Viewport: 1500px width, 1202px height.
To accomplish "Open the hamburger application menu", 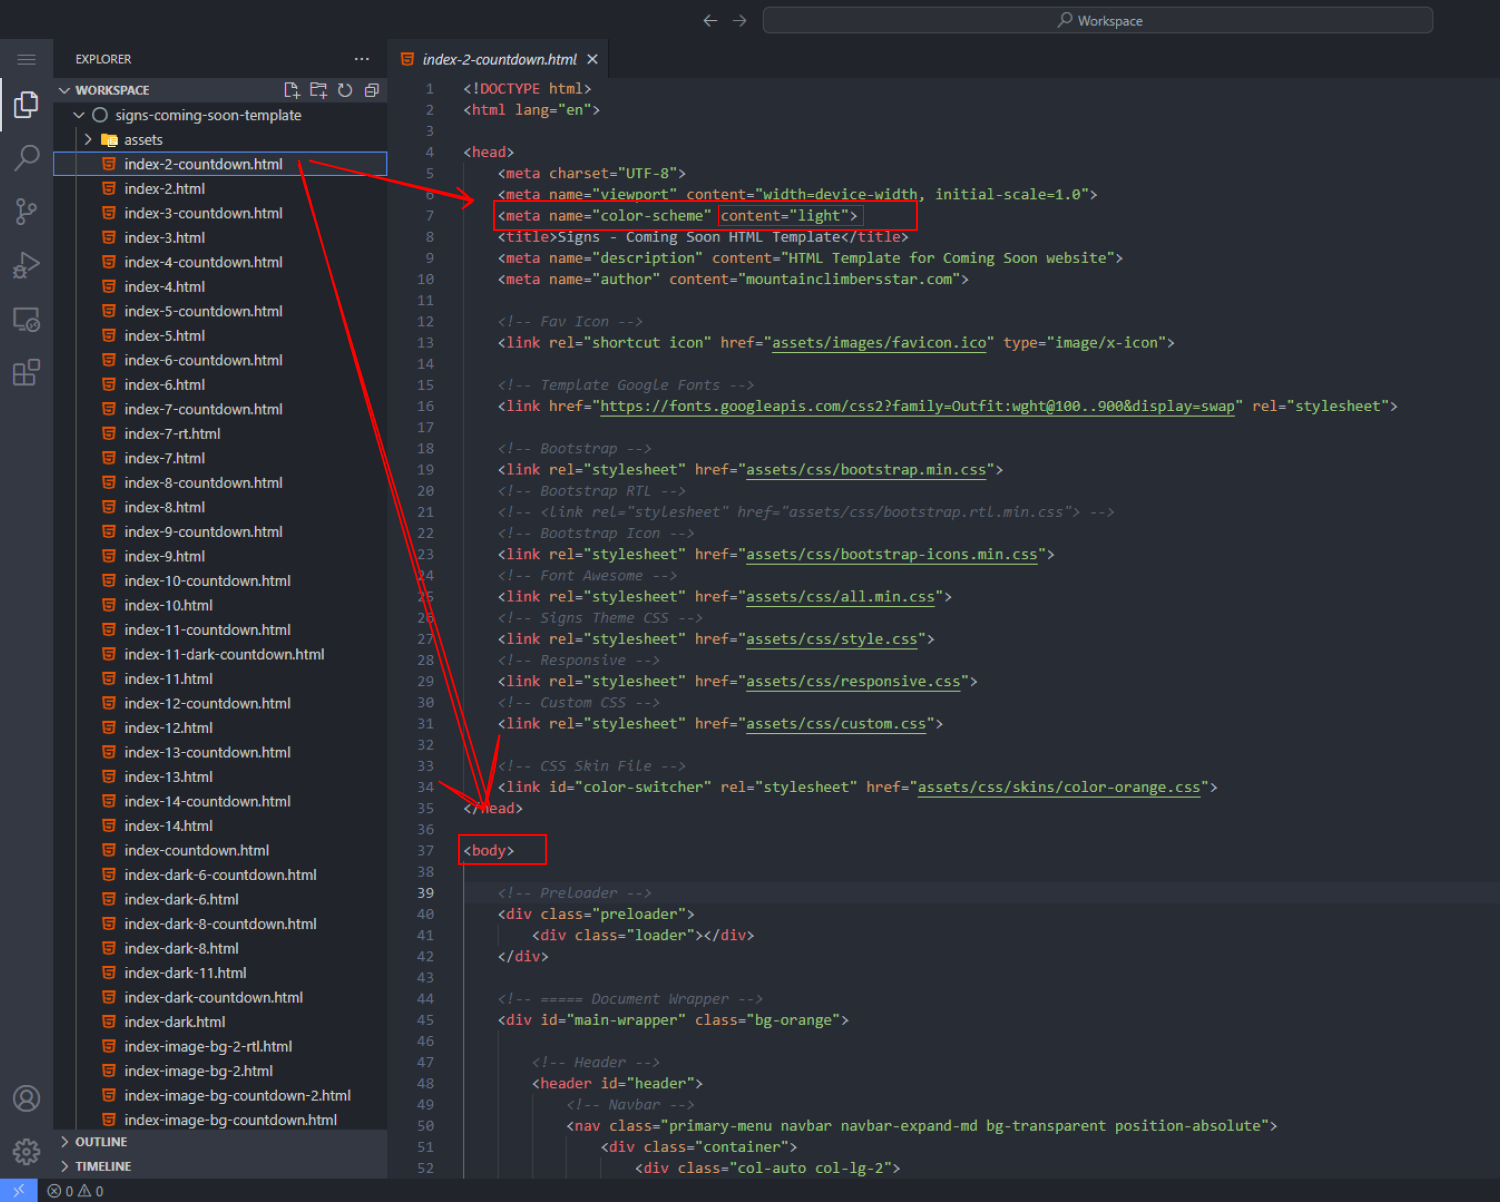I will coord(27,60).
